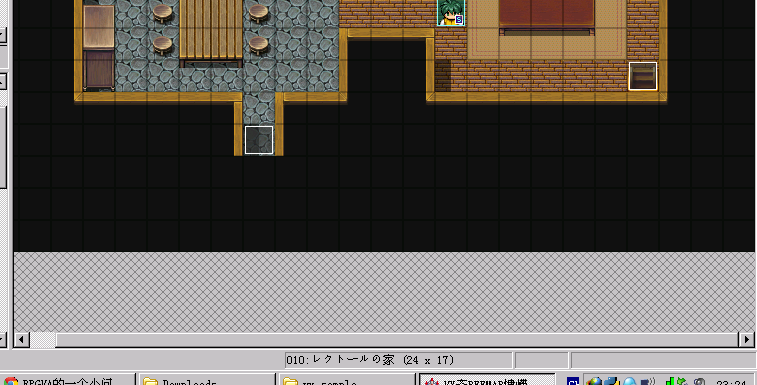The width and height of the screenshot is (757, 385).
Task: Click the stool below-left of the wooden table
Action: point(163,45)
